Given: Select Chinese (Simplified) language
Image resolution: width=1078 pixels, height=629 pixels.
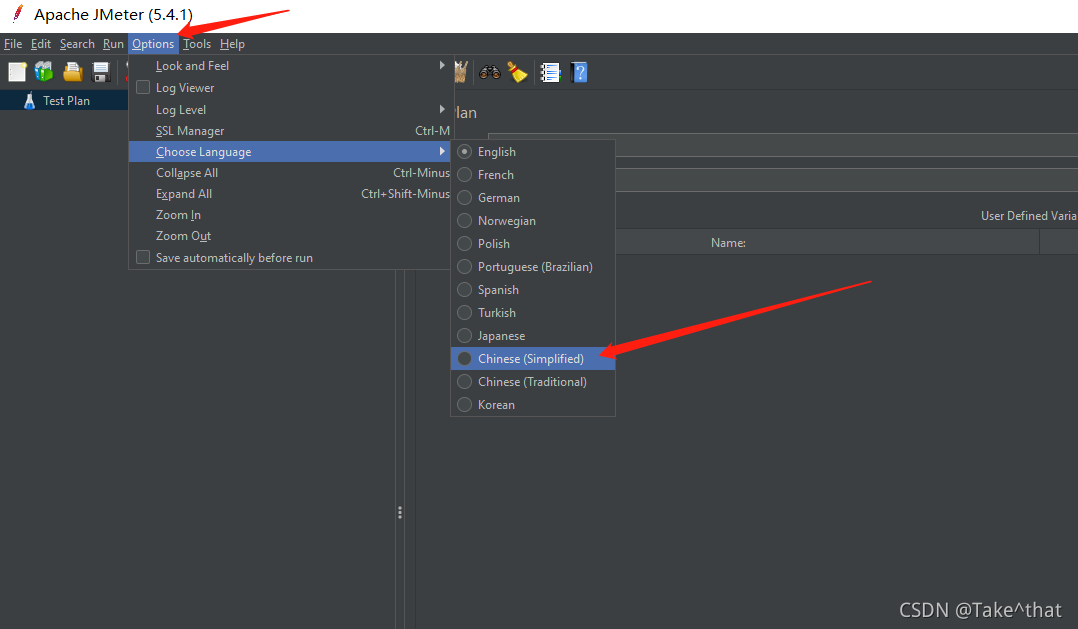Looking at the screenshot, I should point(533,359).
